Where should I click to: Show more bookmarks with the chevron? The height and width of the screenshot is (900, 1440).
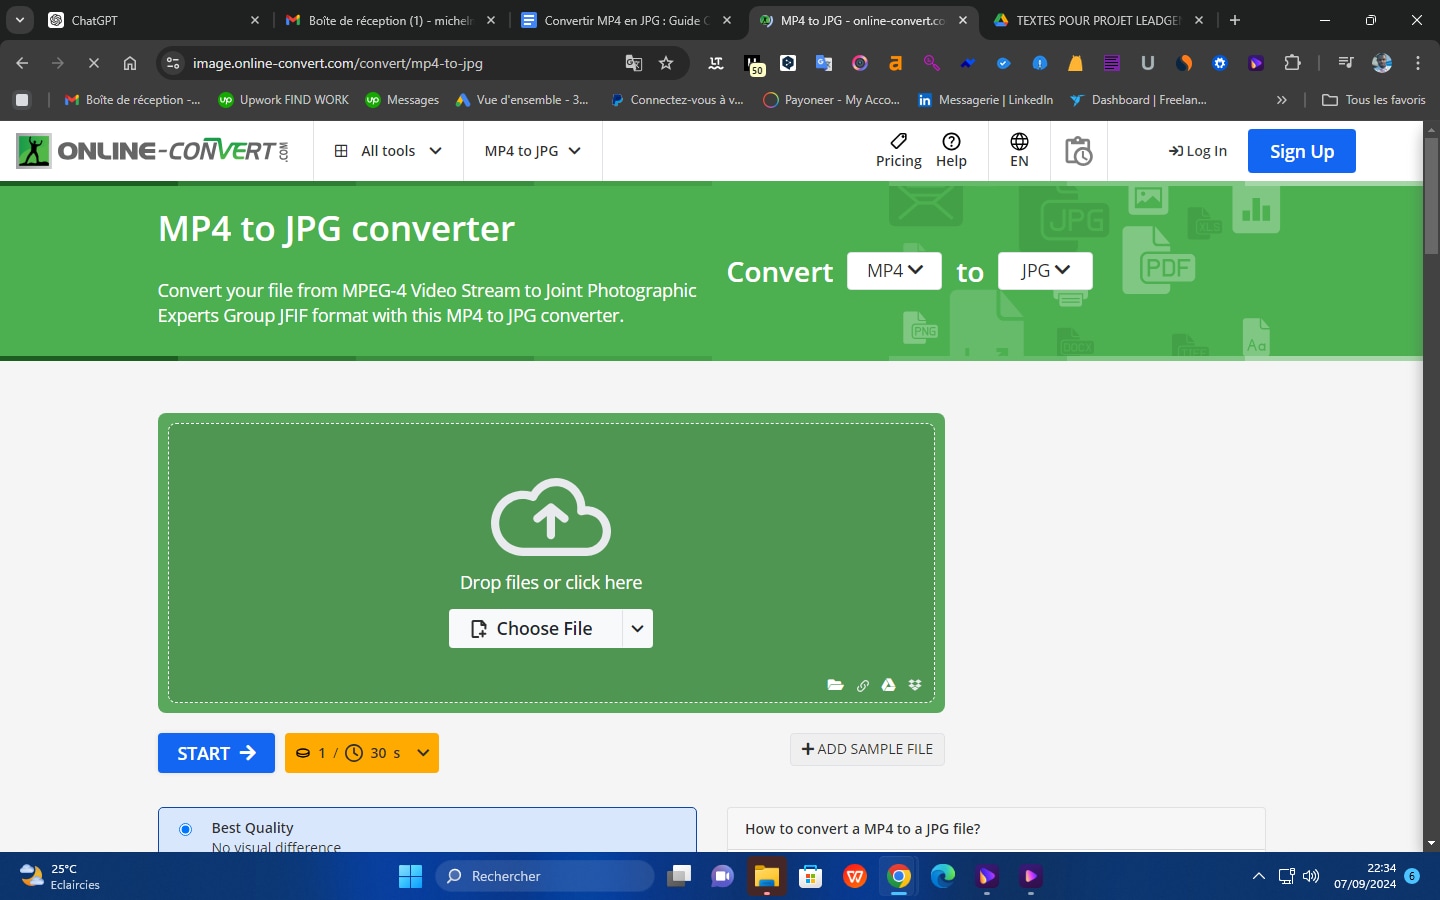click(x=1282, y=100)
